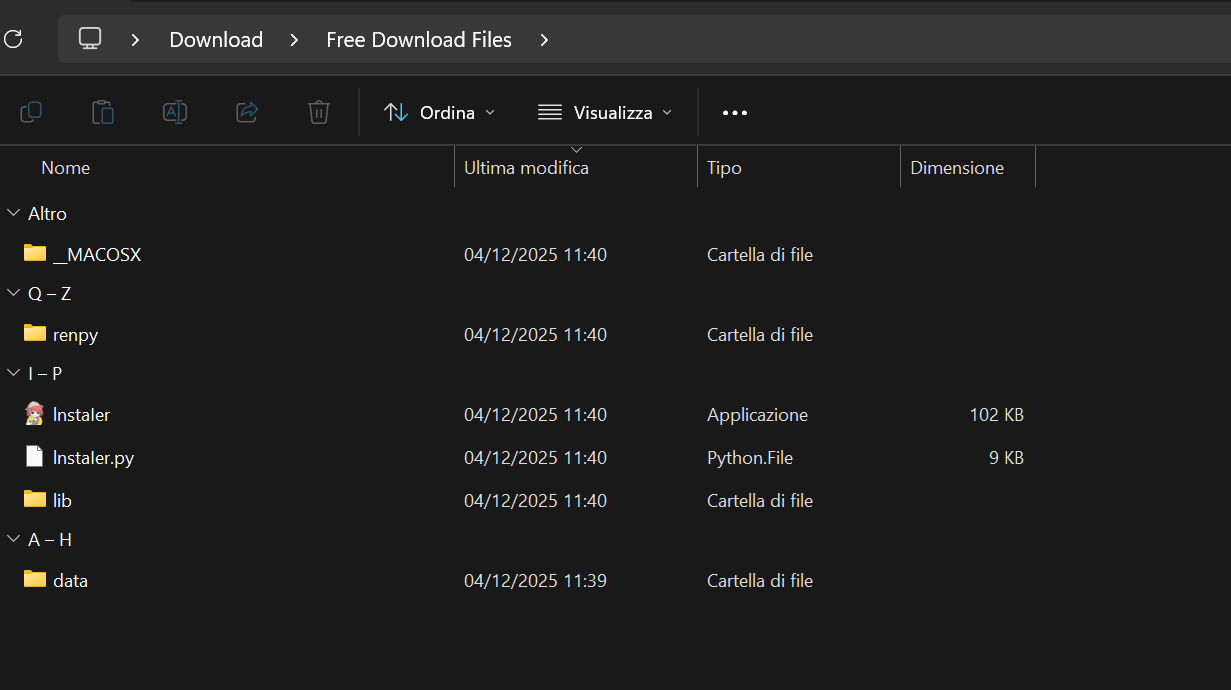Collapse the I – P group
This screenshot has height=690, width=1231.
(14, 373)
